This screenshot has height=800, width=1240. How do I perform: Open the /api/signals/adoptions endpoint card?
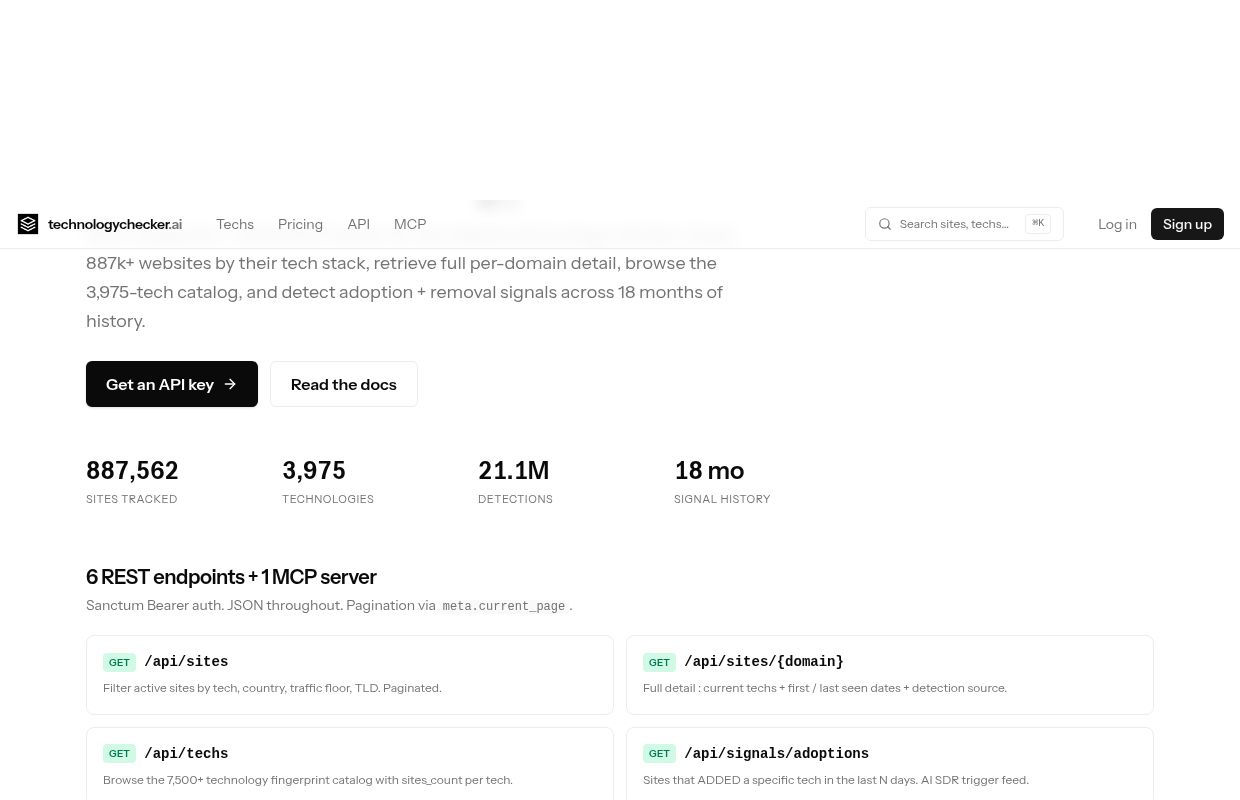click(890, 764)
